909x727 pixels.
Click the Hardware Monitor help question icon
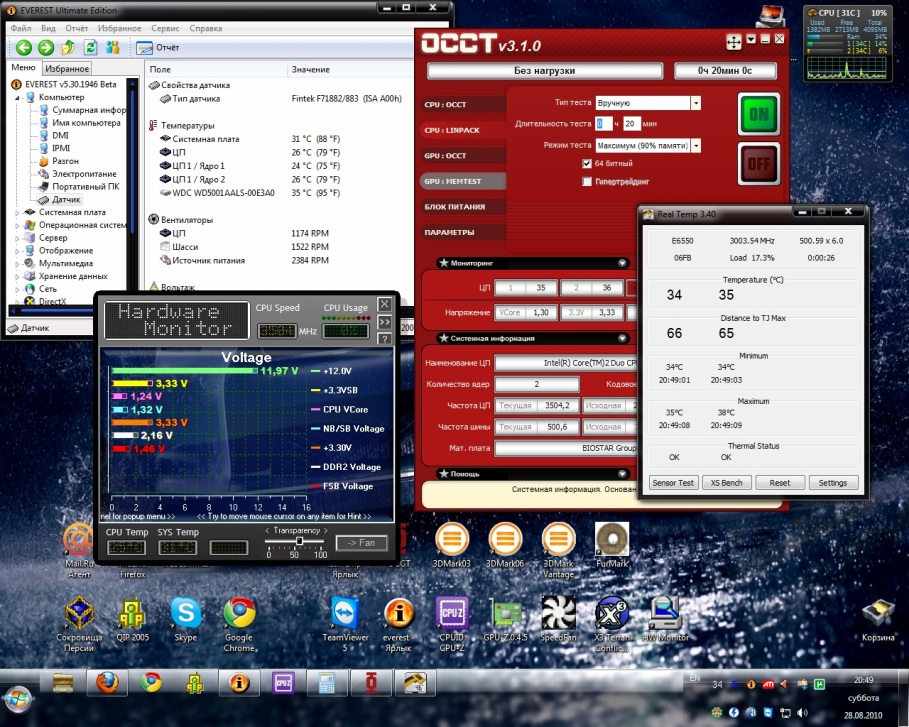coord(384,338)
